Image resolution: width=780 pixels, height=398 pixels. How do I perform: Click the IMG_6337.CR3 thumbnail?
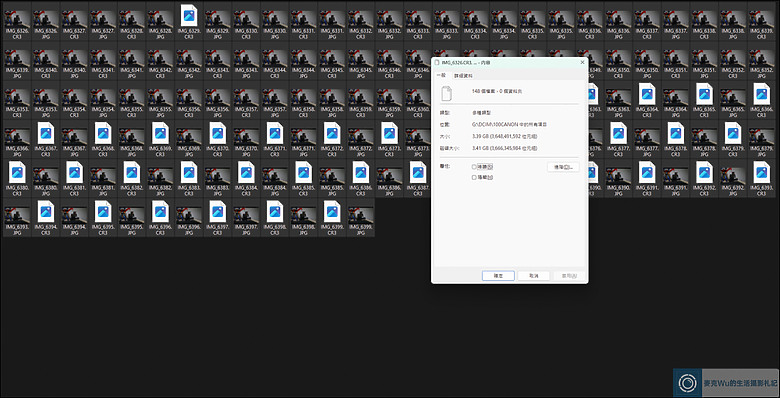click(647, 19)
